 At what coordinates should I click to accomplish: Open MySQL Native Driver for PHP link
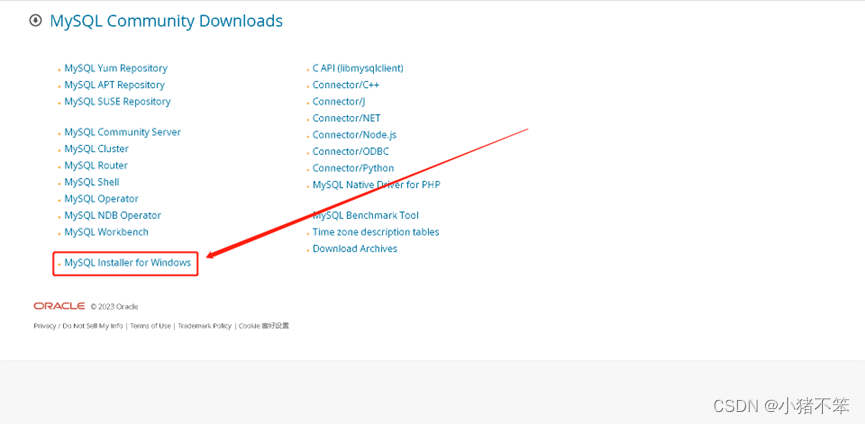coord(376,185)
